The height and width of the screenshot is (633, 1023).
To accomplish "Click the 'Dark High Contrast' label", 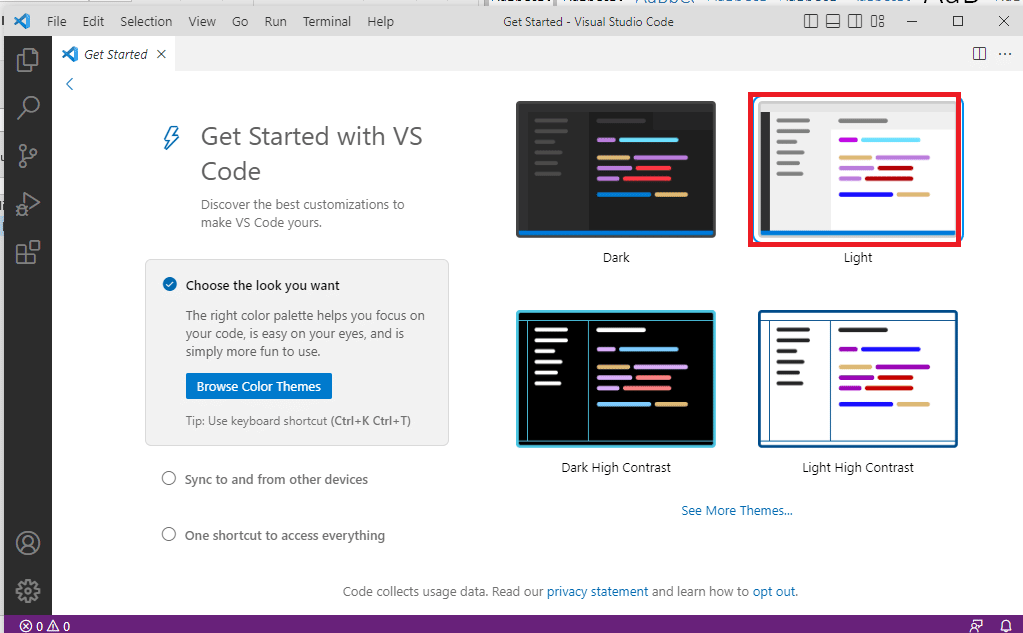I will pos(616,467).
